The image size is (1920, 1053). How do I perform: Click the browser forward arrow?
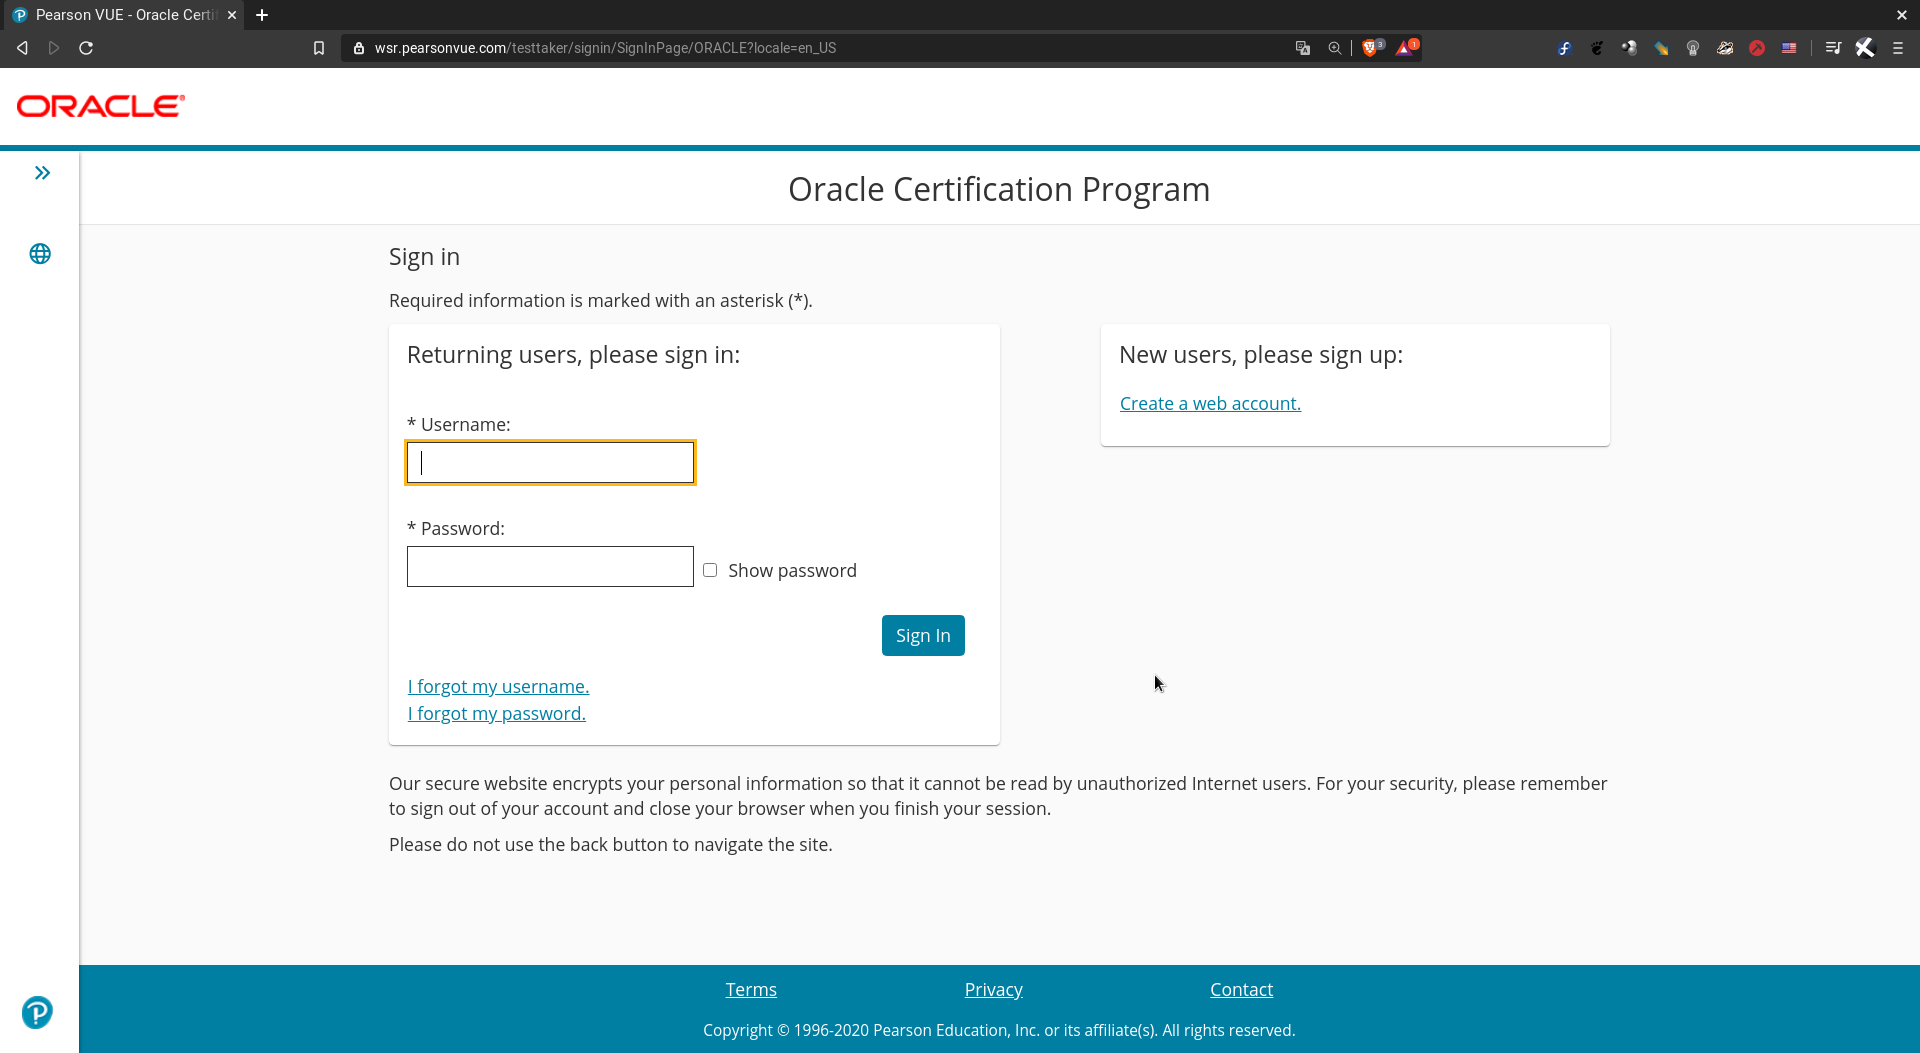click(x=54, y=48)
